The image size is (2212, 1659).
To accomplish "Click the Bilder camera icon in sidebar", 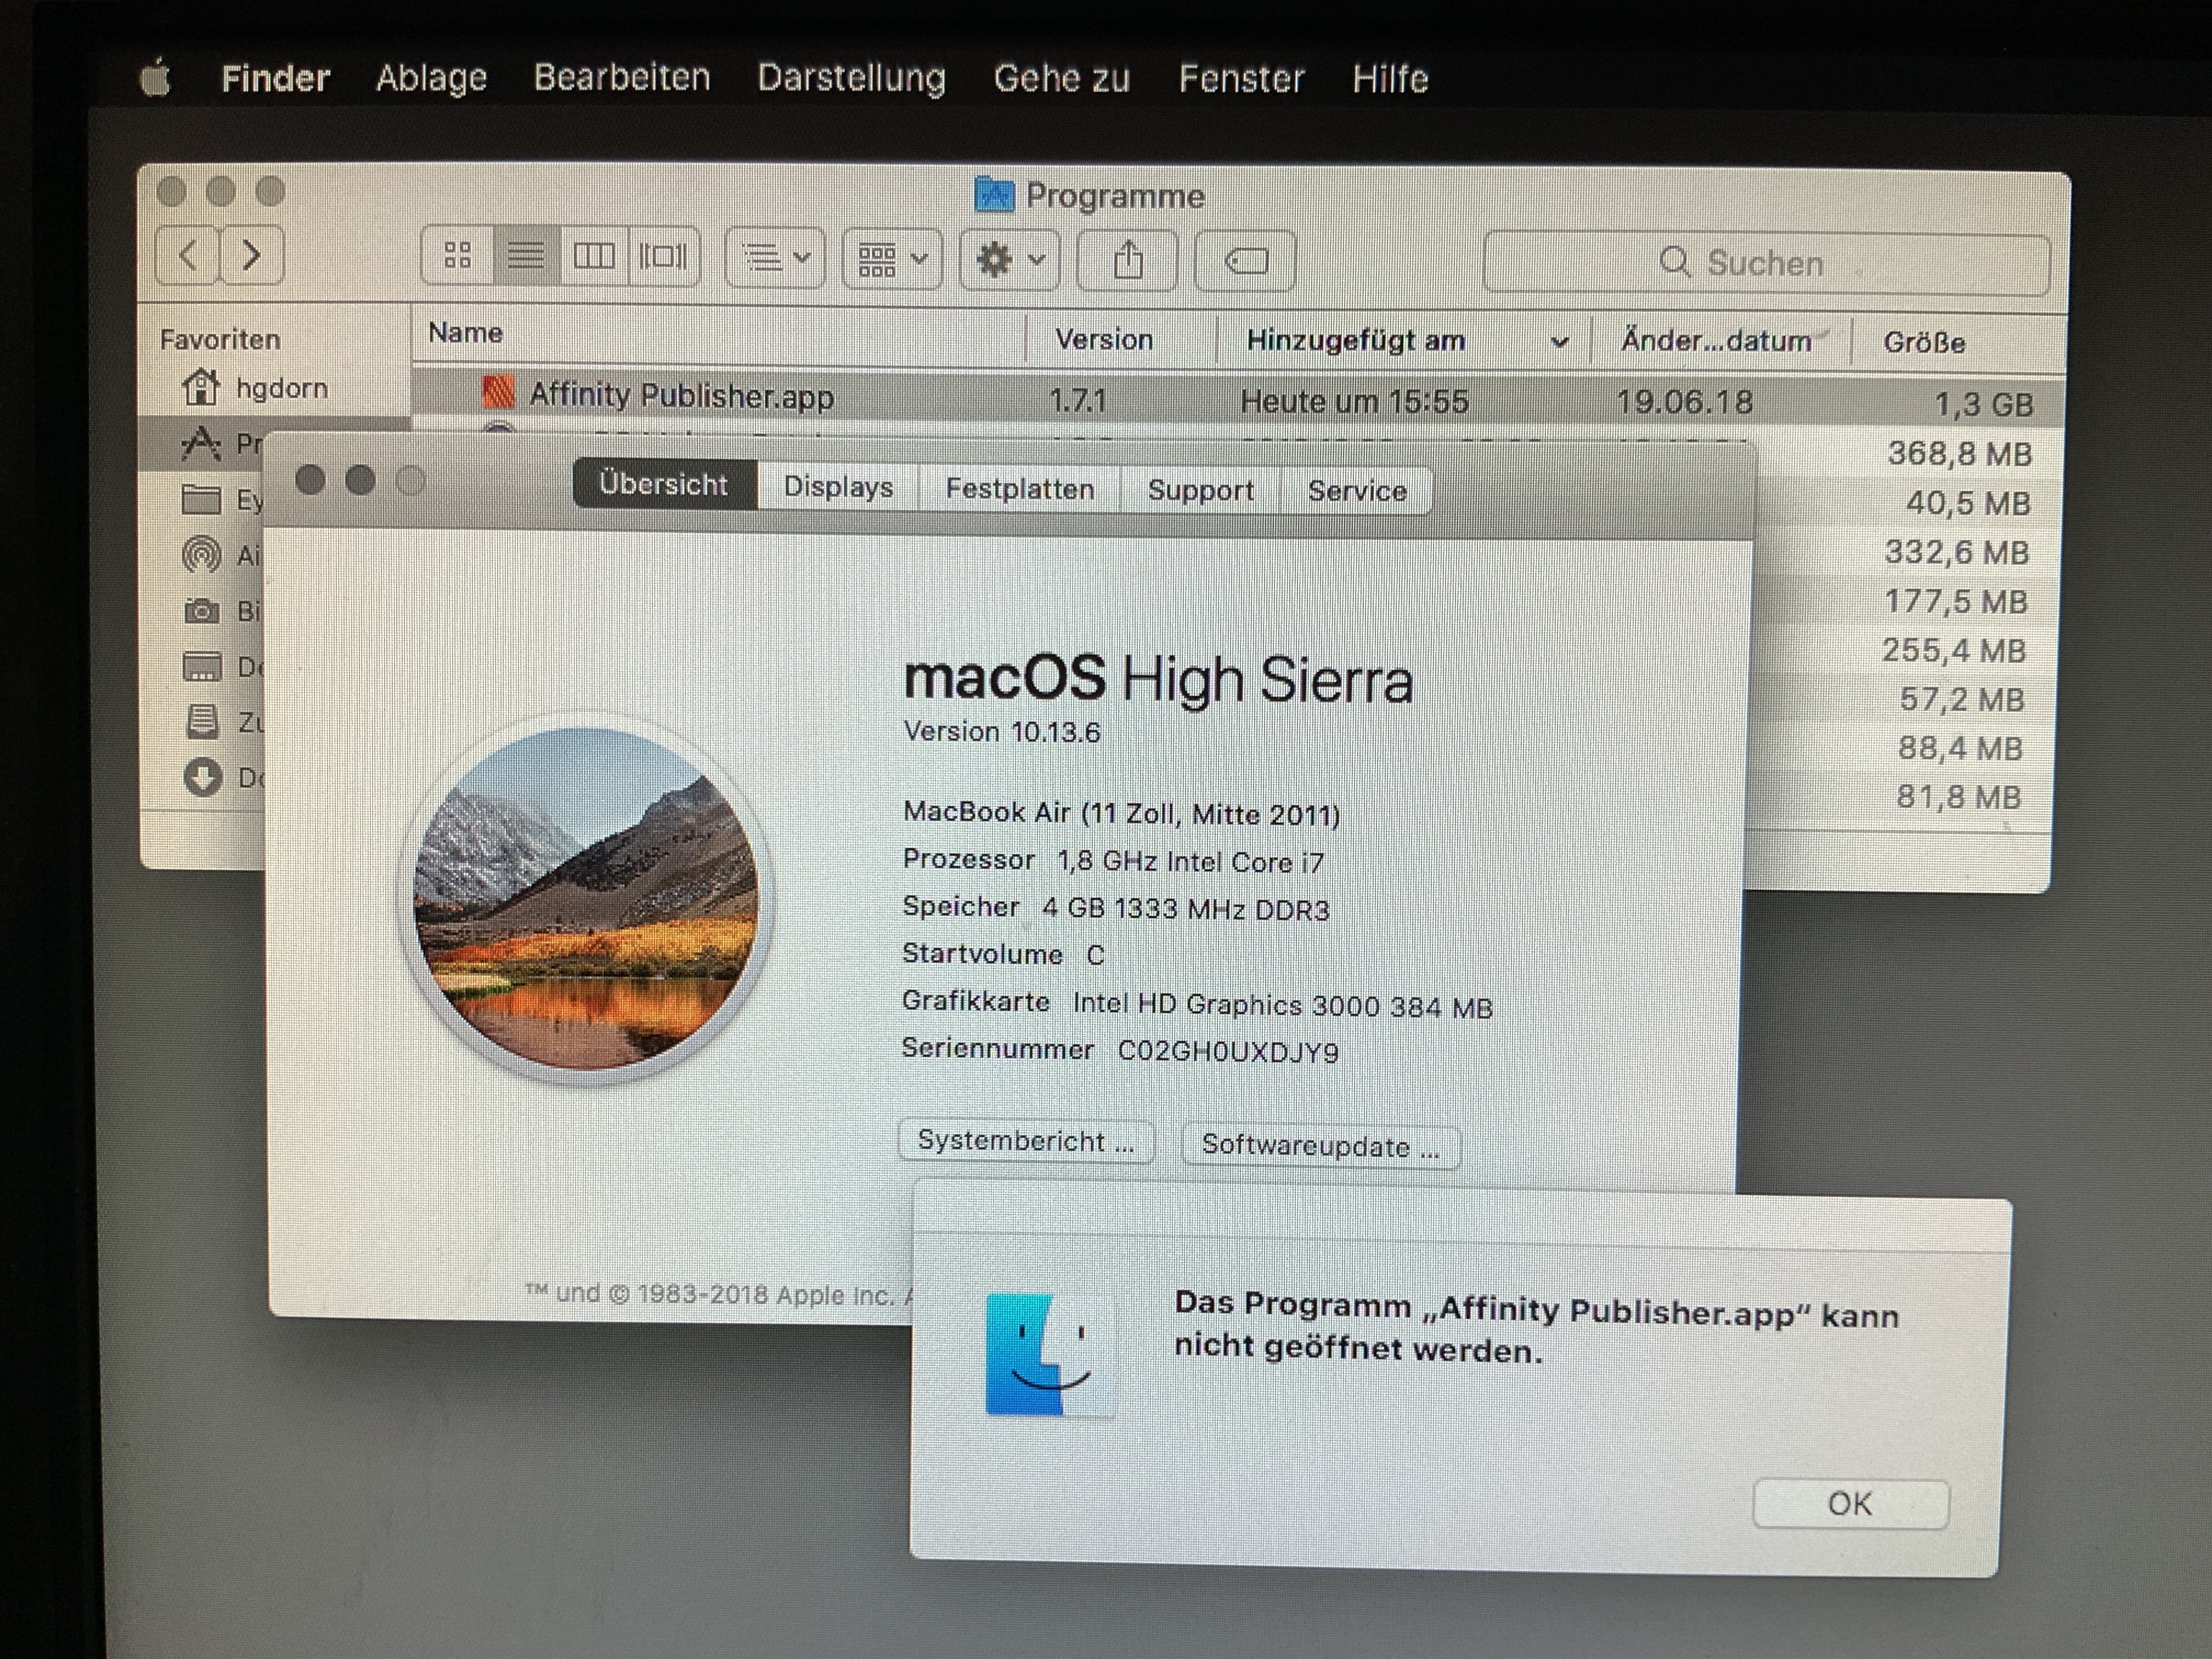I will [x=202, y=610].
